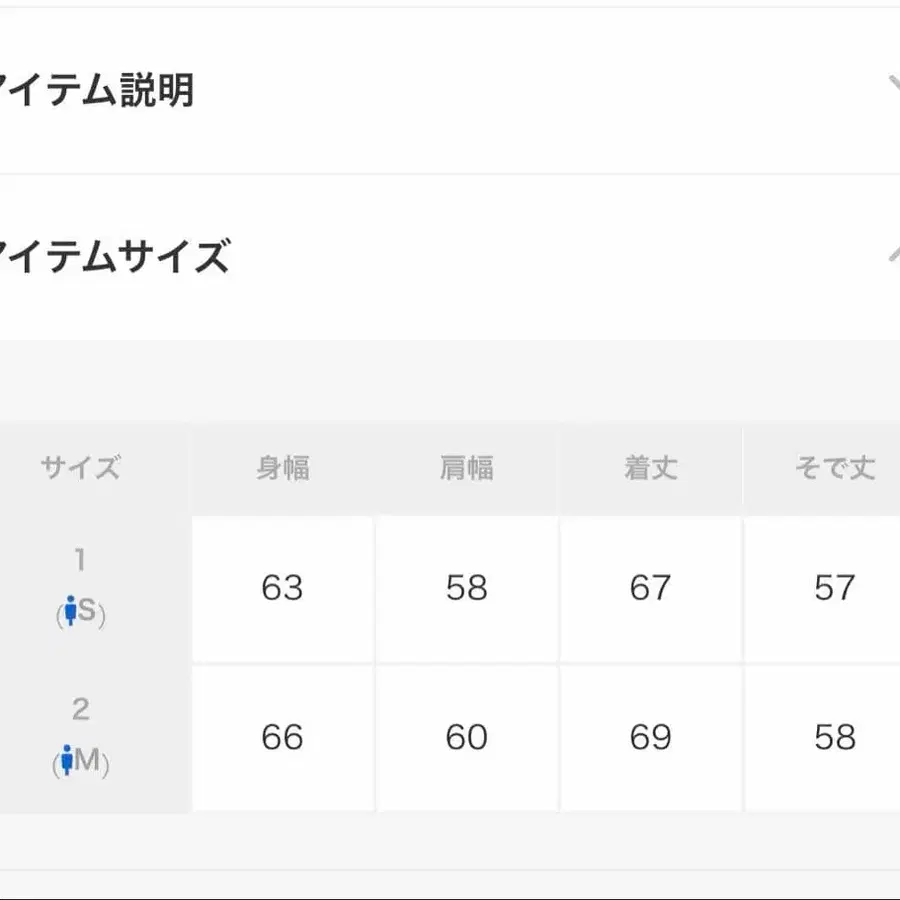Tap the person pictogram in size 1 row
This screenshot has height=900, width=900.
(69, 611)
